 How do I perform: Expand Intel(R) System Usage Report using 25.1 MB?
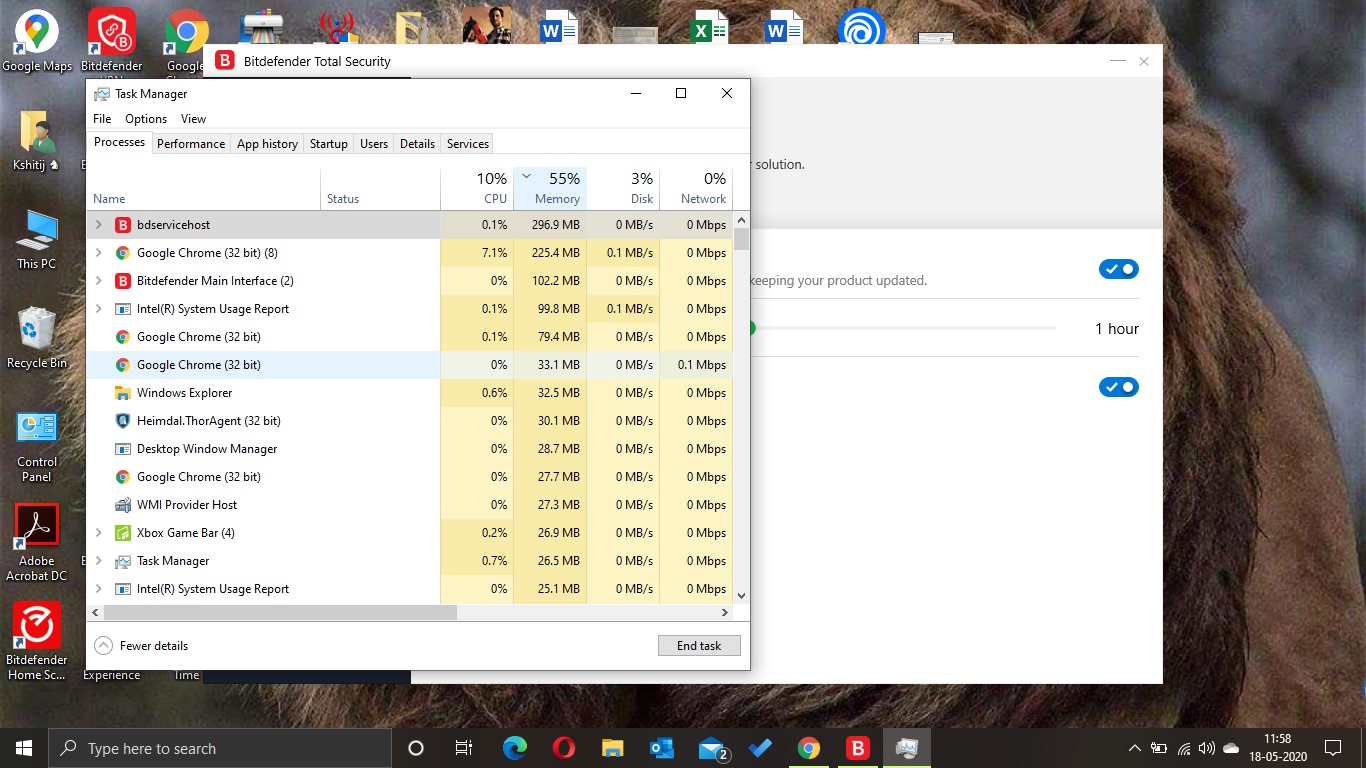tap(98, 589)
